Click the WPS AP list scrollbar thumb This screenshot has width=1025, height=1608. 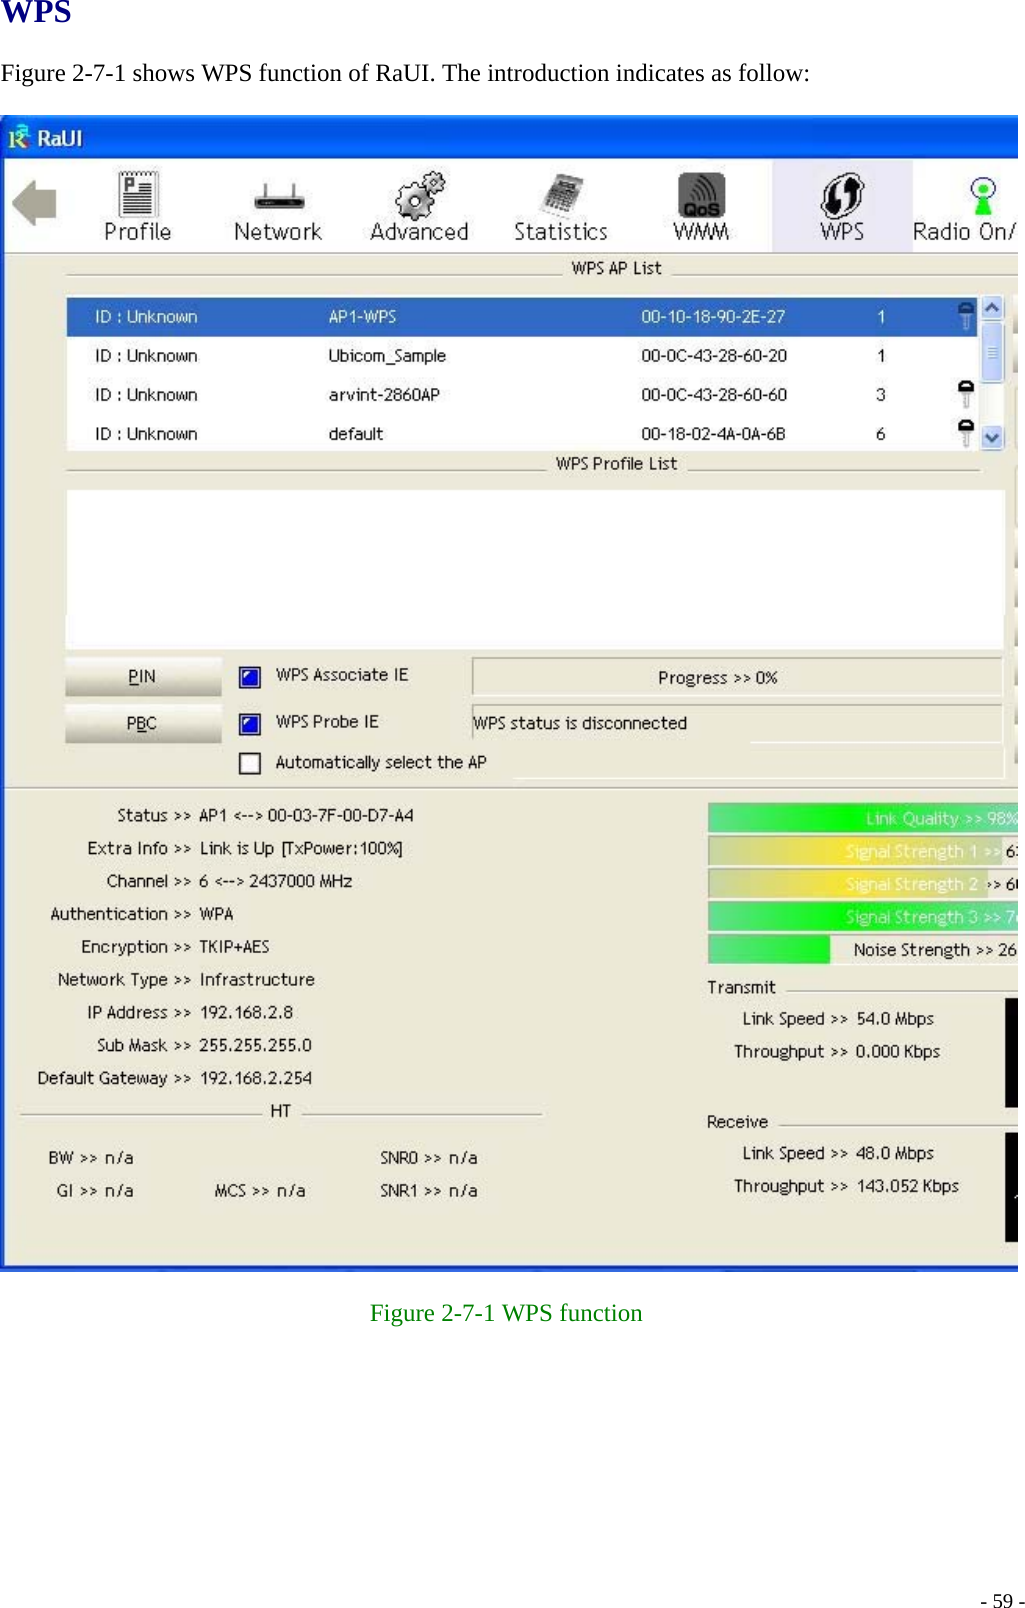pyautogui.click(x=992, y=351)
